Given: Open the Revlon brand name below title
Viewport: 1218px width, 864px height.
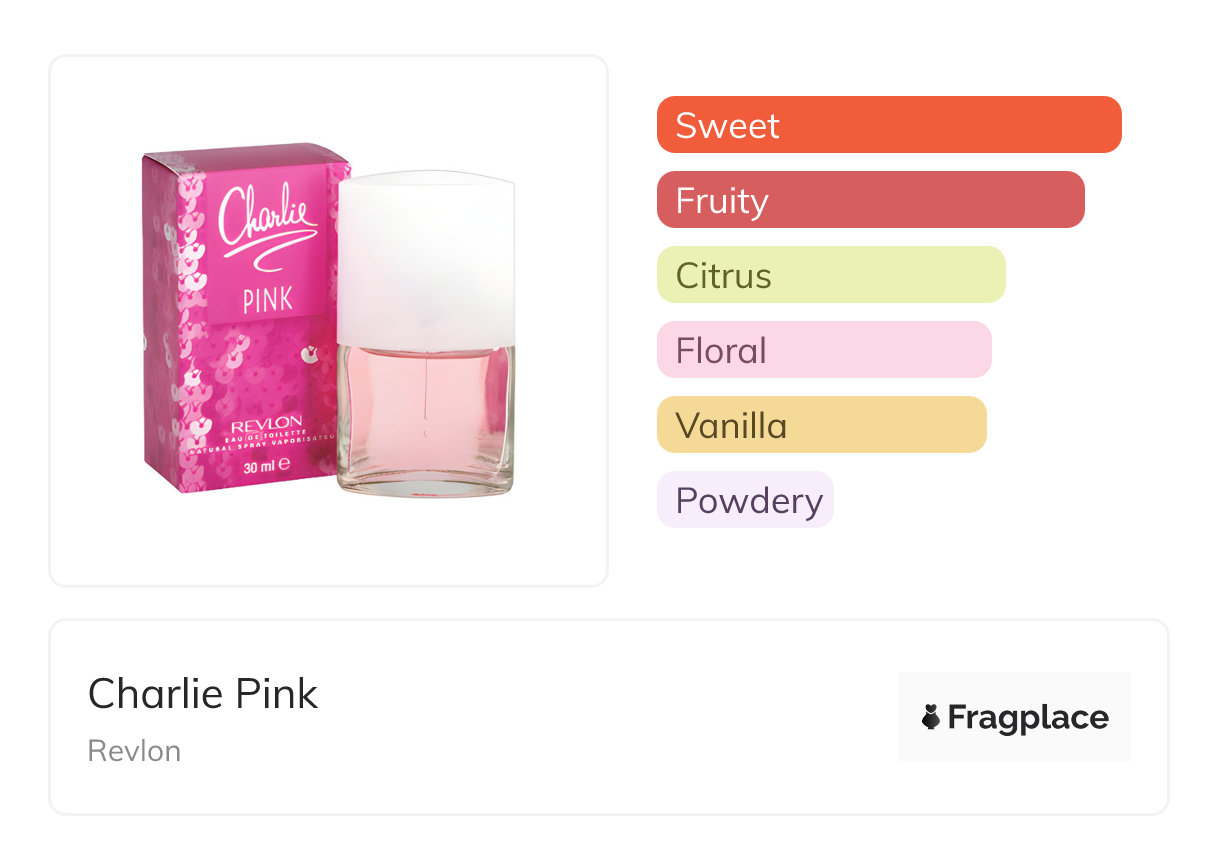Looking at the screenshot, I should [x=134, y=751].
